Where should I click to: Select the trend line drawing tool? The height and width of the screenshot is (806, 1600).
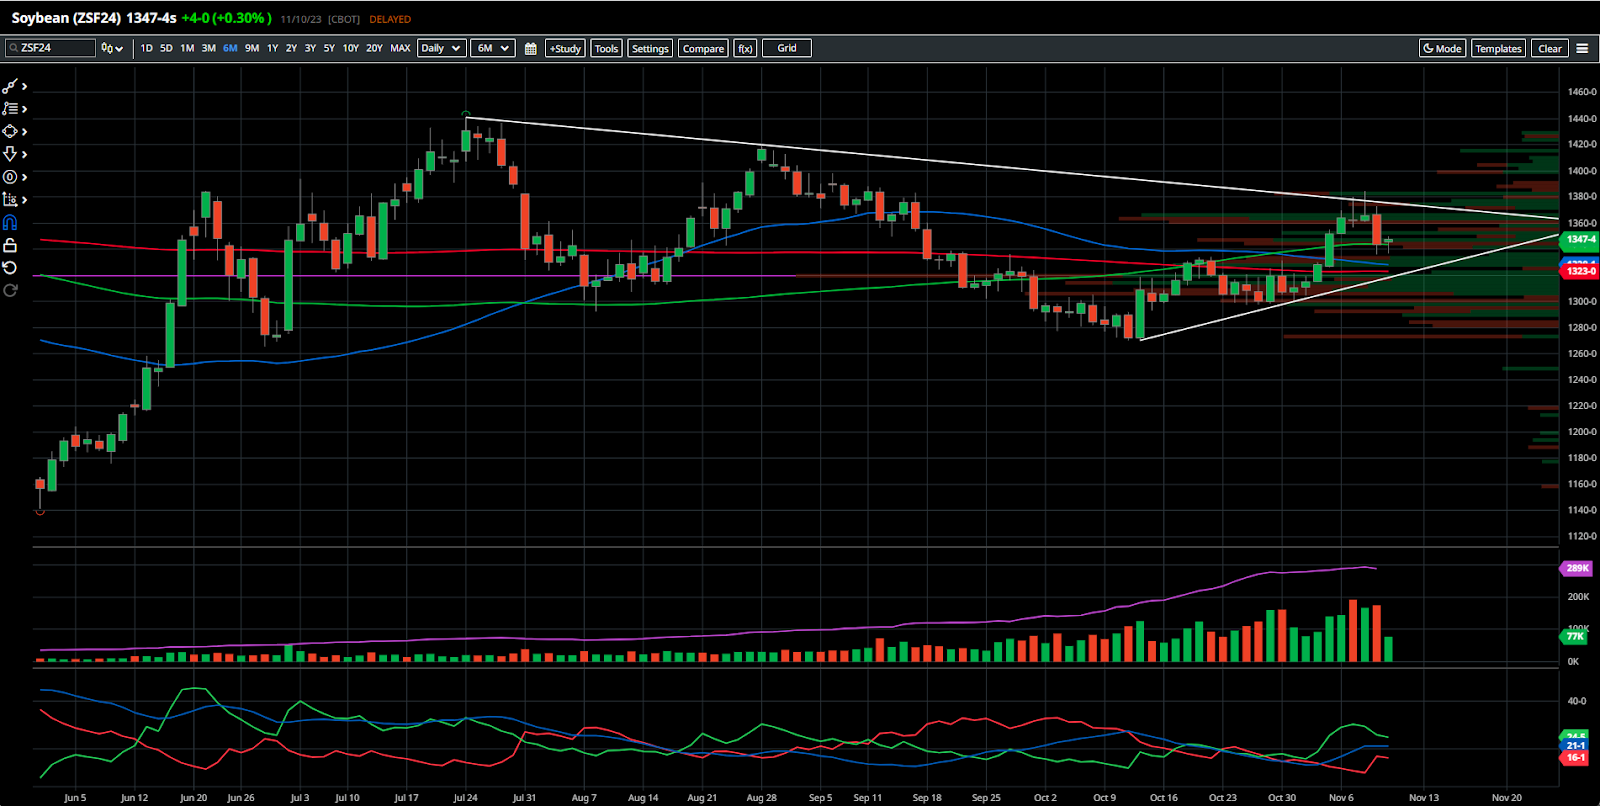10,87
